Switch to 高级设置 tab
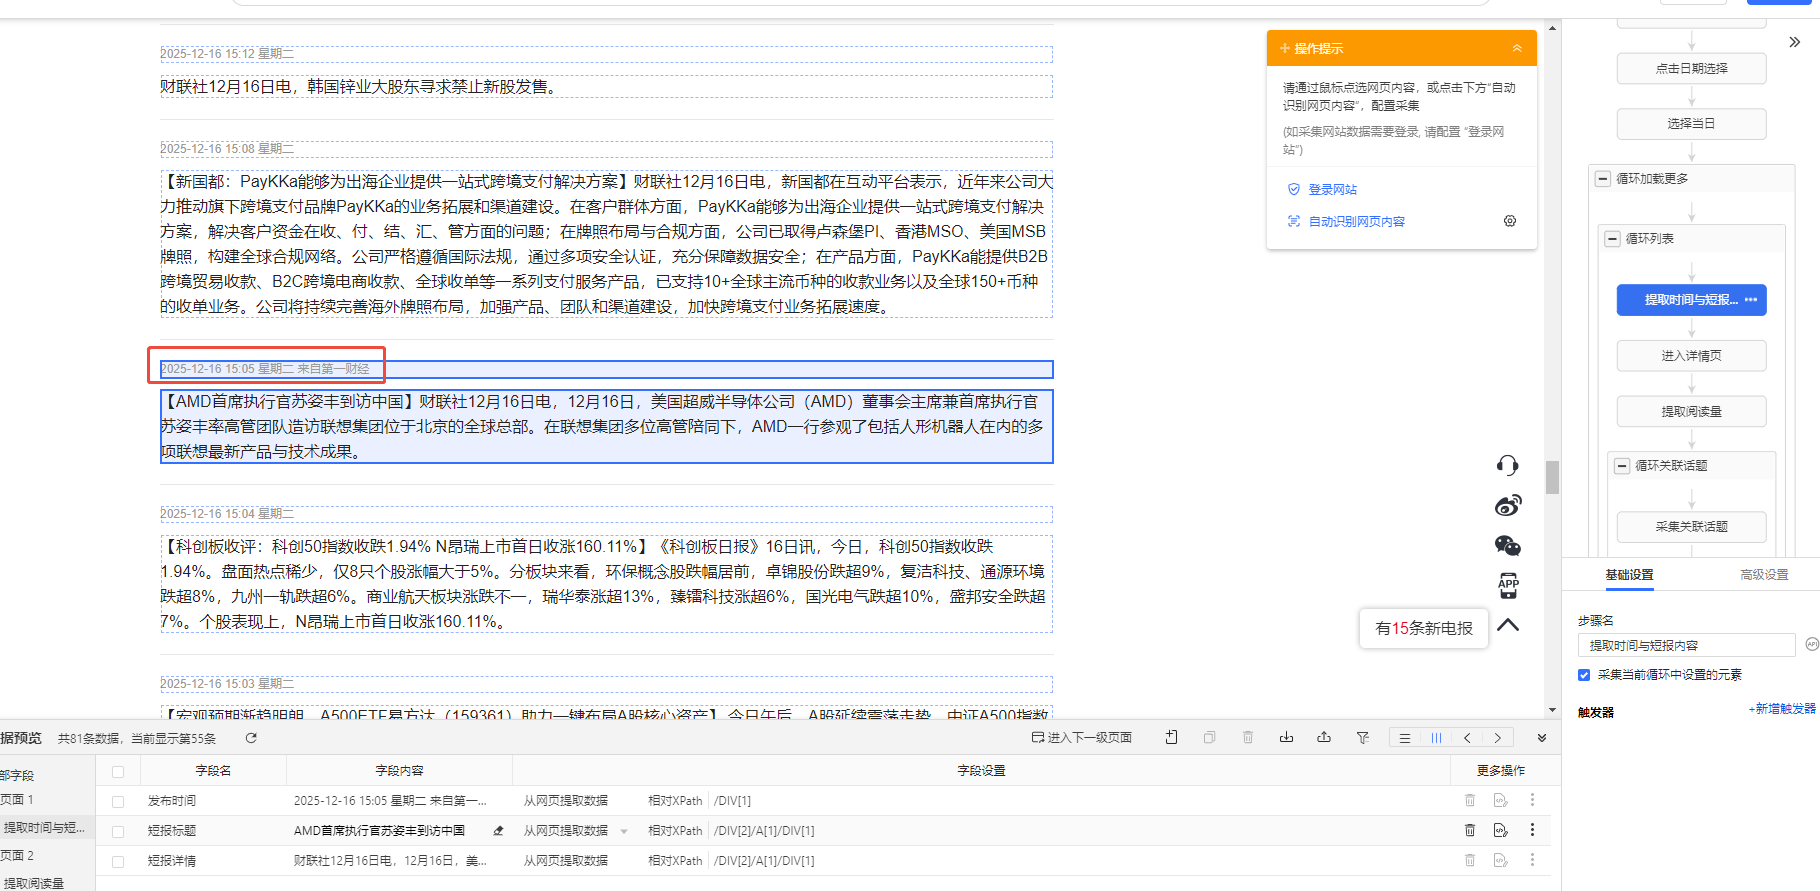The height and width of the screenshot is (891, 1820). (x=1764, y=575)
